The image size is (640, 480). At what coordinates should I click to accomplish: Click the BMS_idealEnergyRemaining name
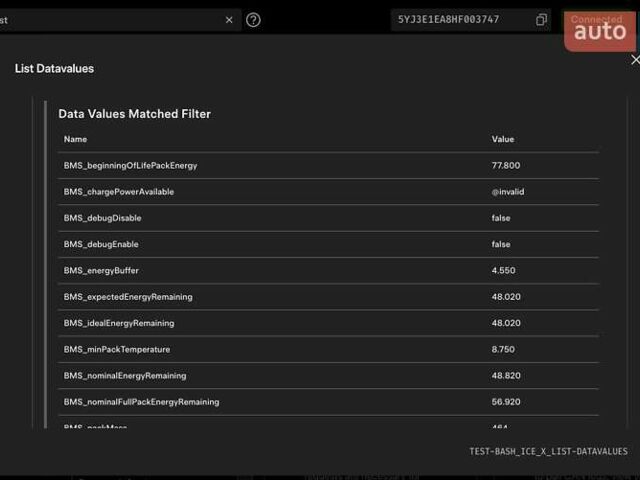tap(119, 323)
